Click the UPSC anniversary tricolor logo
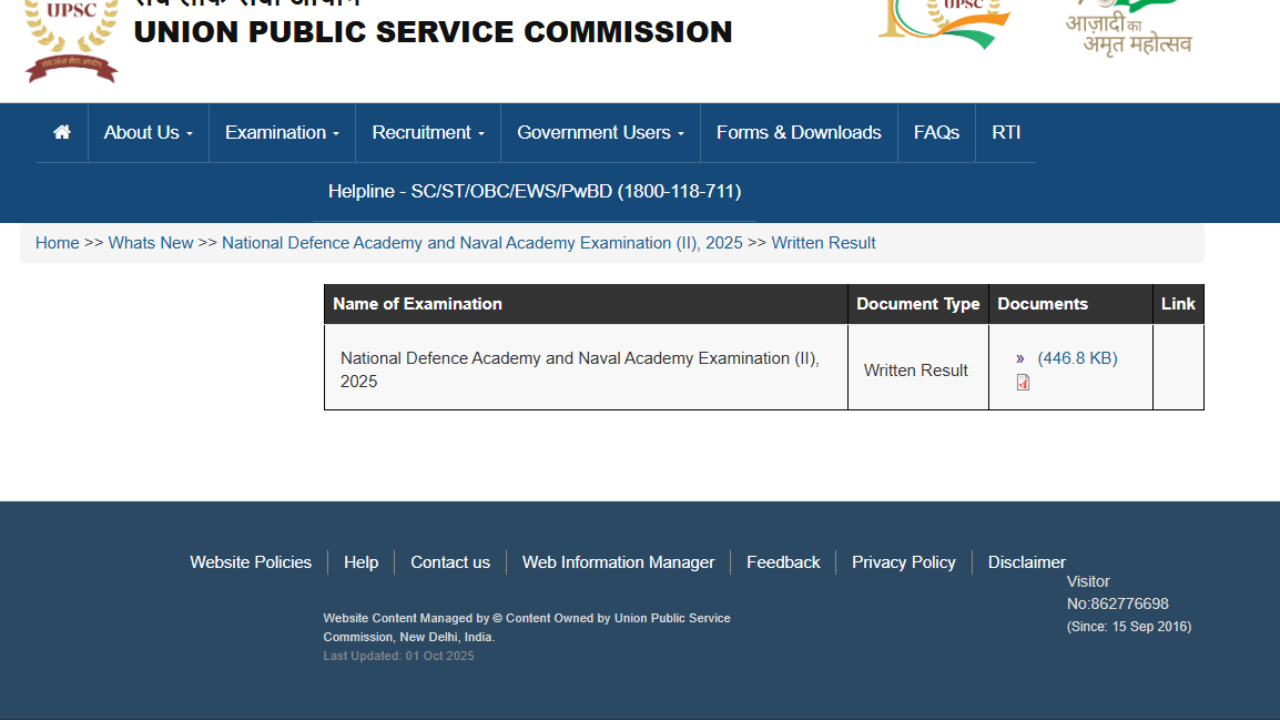The image size is (1280, 720). click(x=945, y=24)
